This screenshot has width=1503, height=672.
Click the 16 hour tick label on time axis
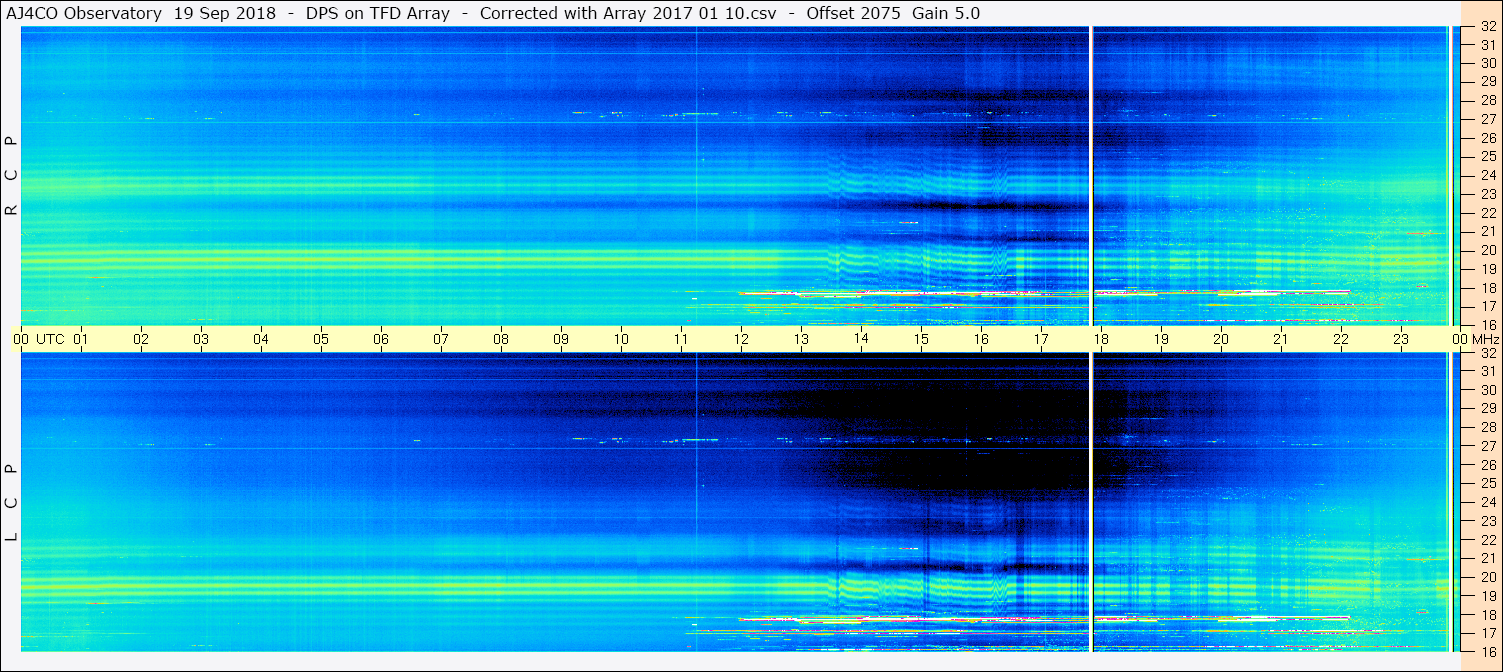click(x=981, y=339)
